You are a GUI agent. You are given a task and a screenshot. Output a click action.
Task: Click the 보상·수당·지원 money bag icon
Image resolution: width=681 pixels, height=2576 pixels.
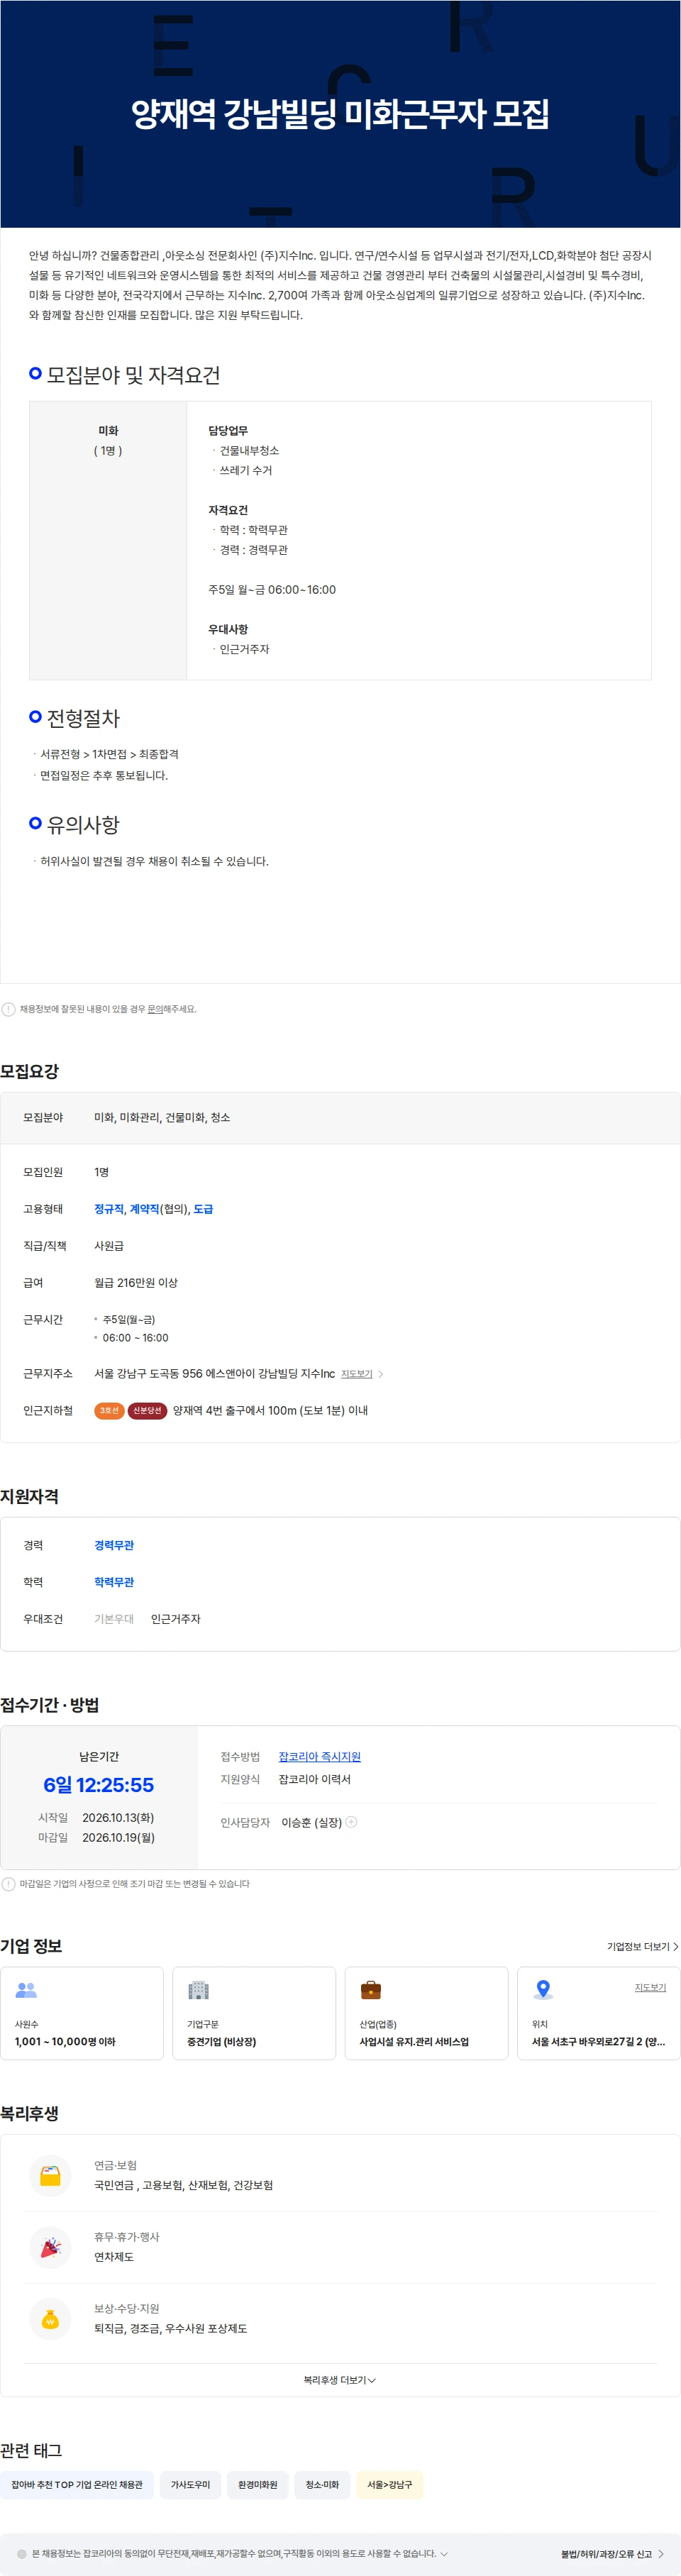tap(50, 2319)
